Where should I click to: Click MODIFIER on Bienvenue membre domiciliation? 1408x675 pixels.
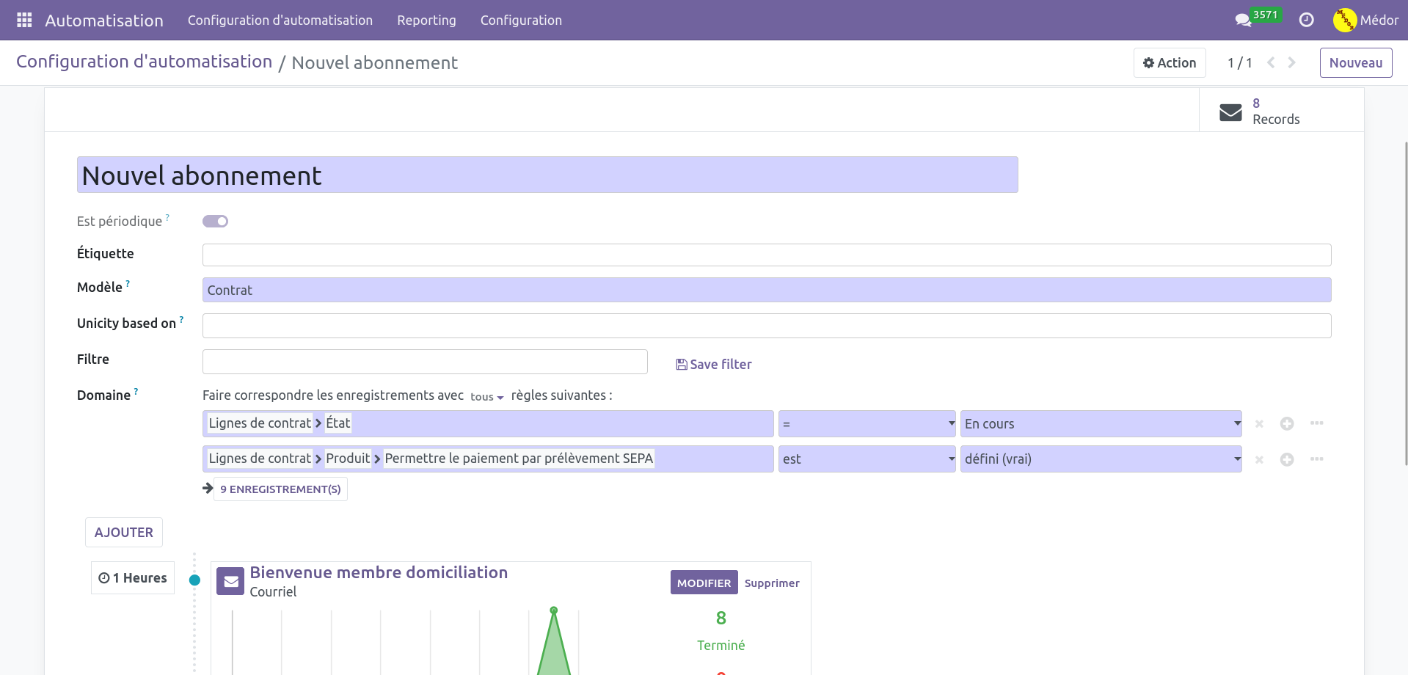704,583
